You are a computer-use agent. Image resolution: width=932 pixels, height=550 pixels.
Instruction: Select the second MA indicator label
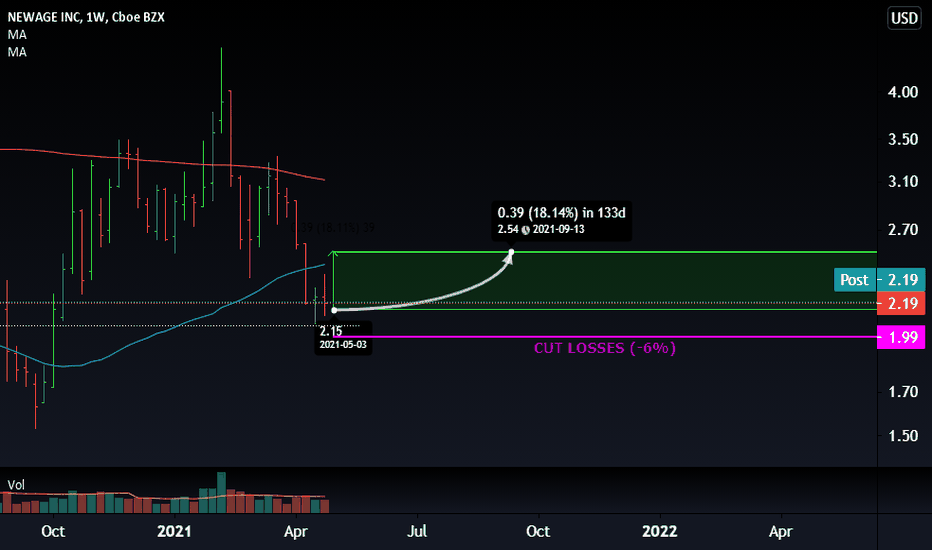[17, 52]
